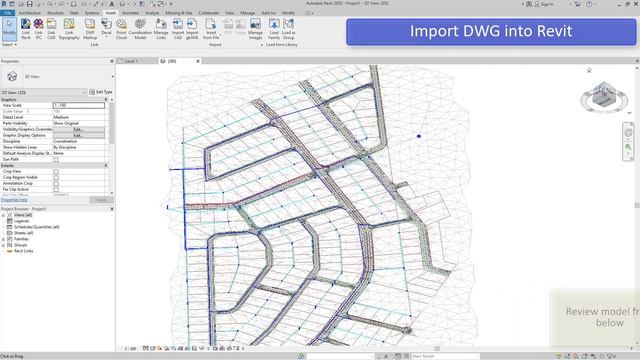Switch to the Architecture ribbon tab
This screenshot has height=360, width=640.
[30, 13]
